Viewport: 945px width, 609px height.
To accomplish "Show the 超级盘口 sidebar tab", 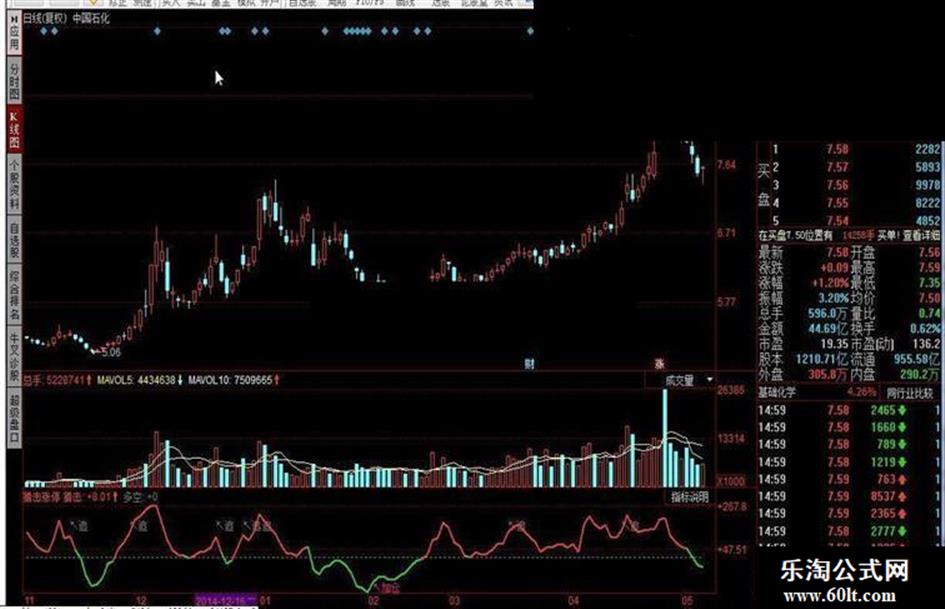I will [14, 417].
